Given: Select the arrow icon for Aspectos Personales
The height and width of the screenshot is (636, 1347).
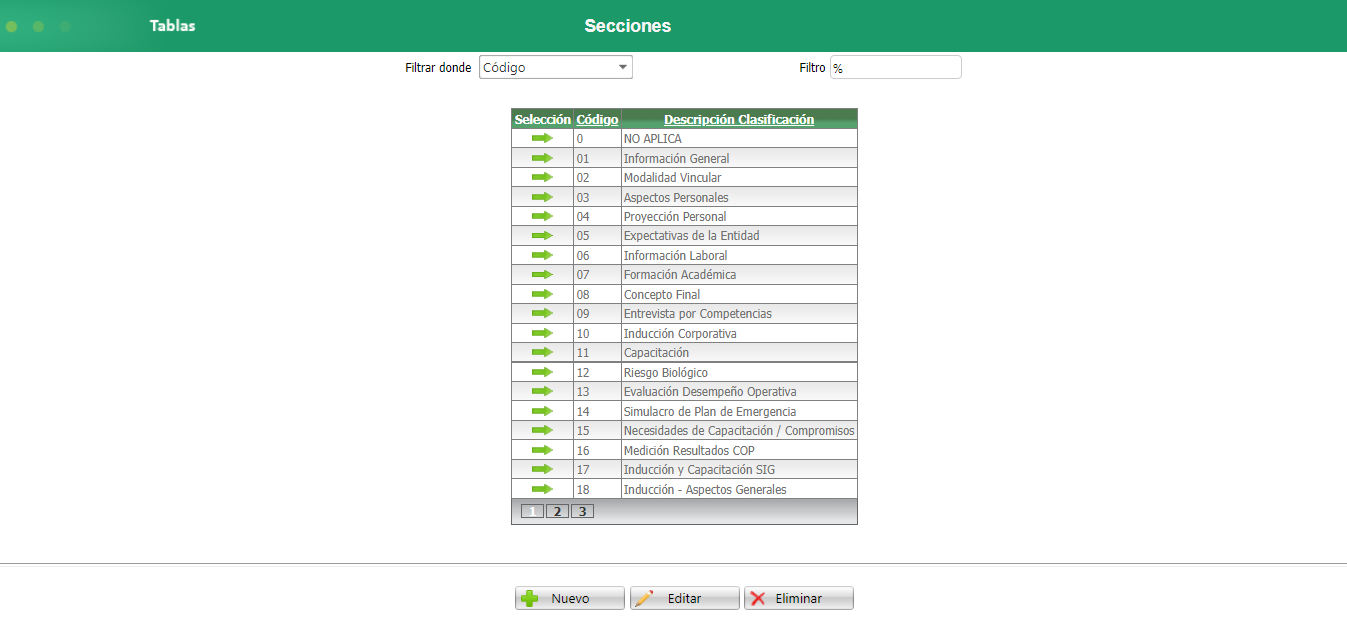Looking at the screenshot, I should pyautogui.click(x=542, y=197).
